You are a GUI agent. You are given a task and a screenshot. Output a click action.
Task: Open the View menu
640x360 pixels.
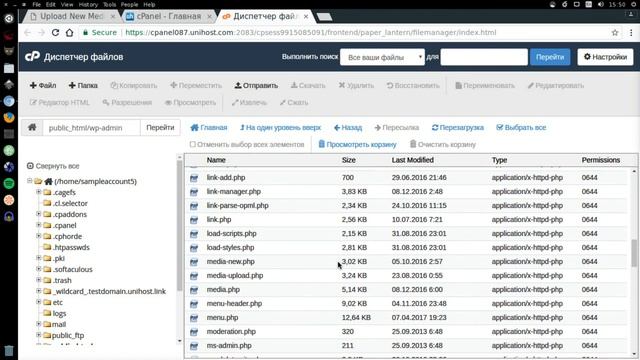pyautogui.click(x=67, y=4)
